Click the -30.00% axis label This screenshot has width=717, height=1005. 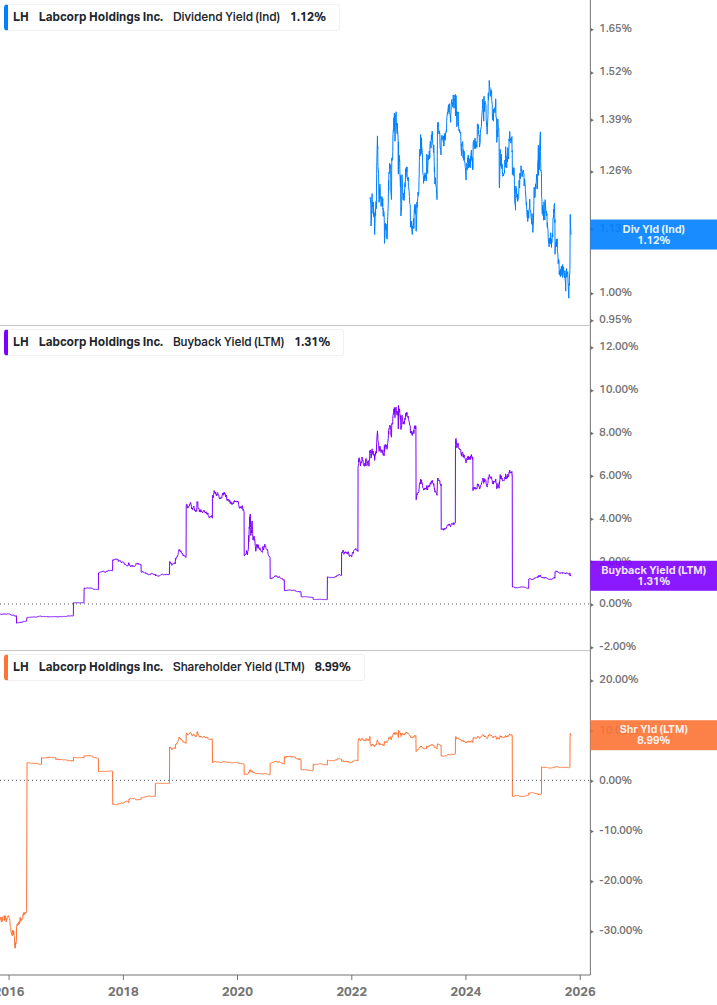[620, 930]
